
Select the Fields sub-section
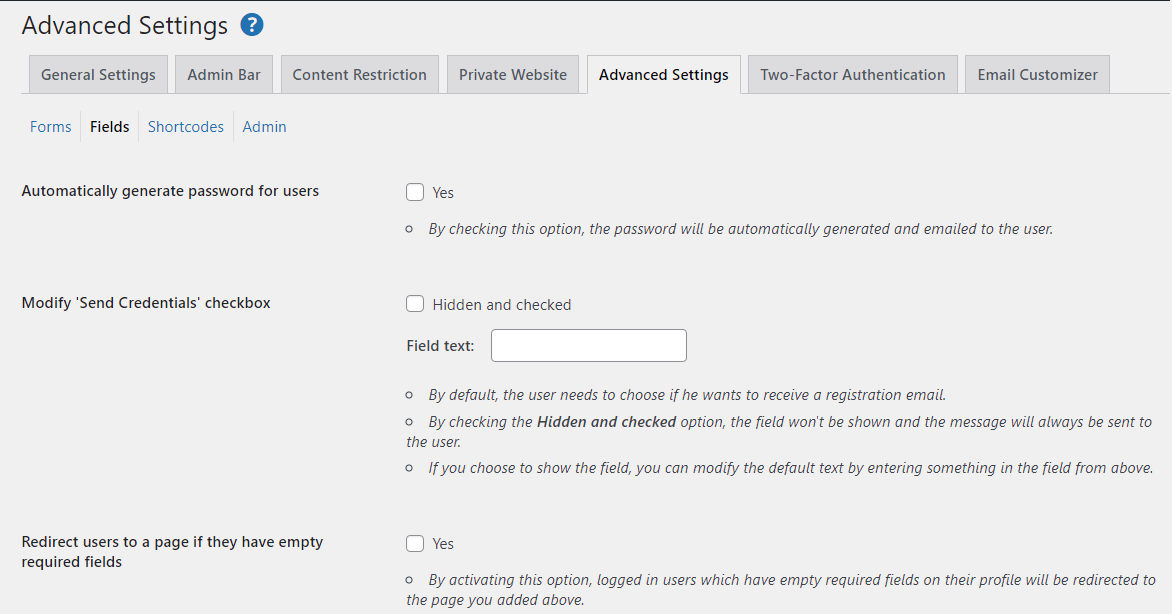point(110,126)
